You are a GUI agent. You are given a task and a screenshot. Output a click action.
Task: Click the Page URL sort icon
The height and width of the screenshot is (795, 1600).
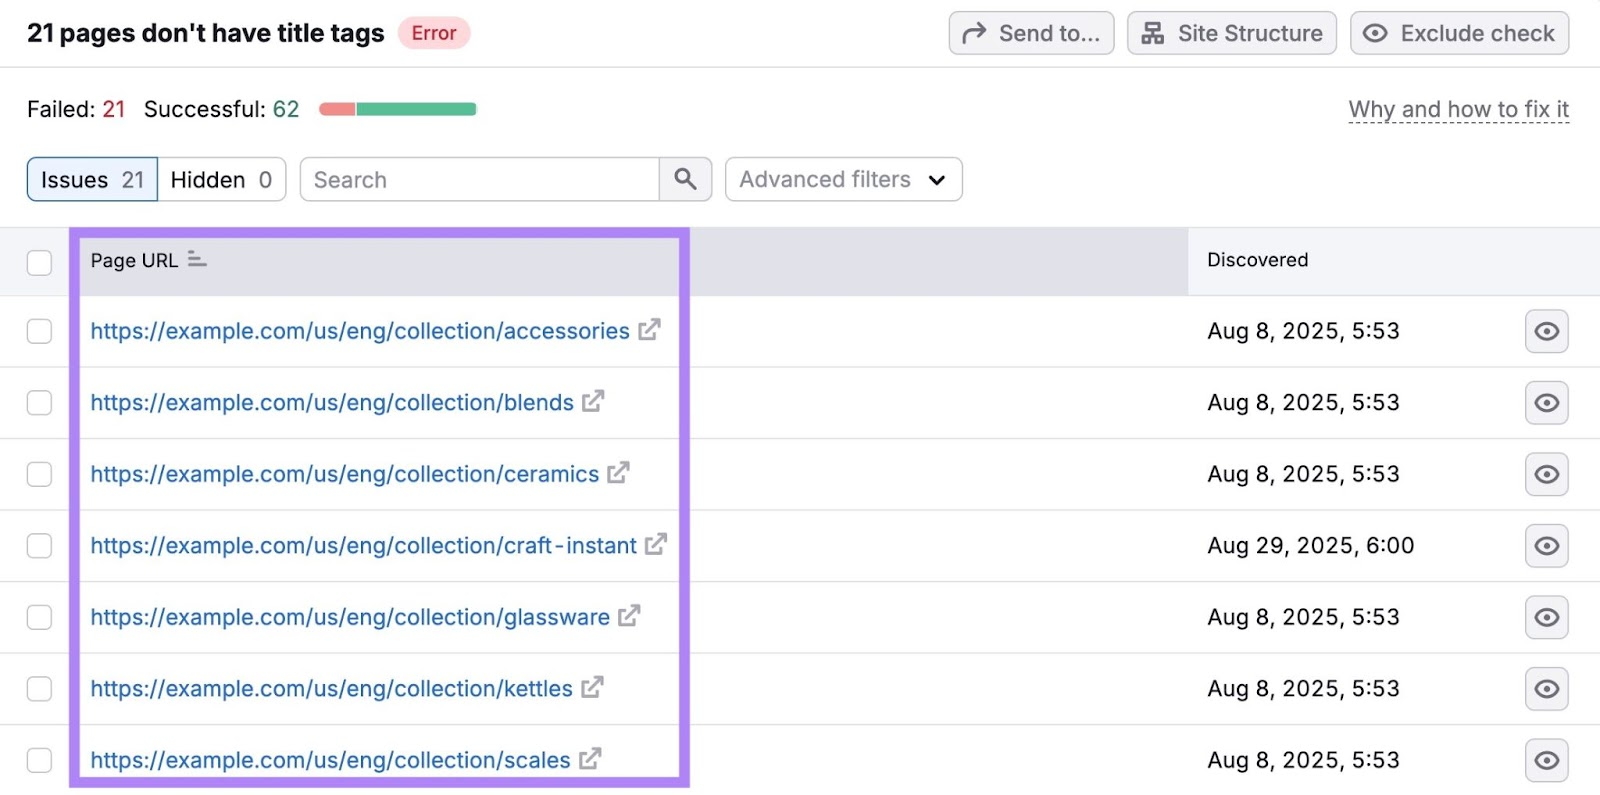pos(197,260)
